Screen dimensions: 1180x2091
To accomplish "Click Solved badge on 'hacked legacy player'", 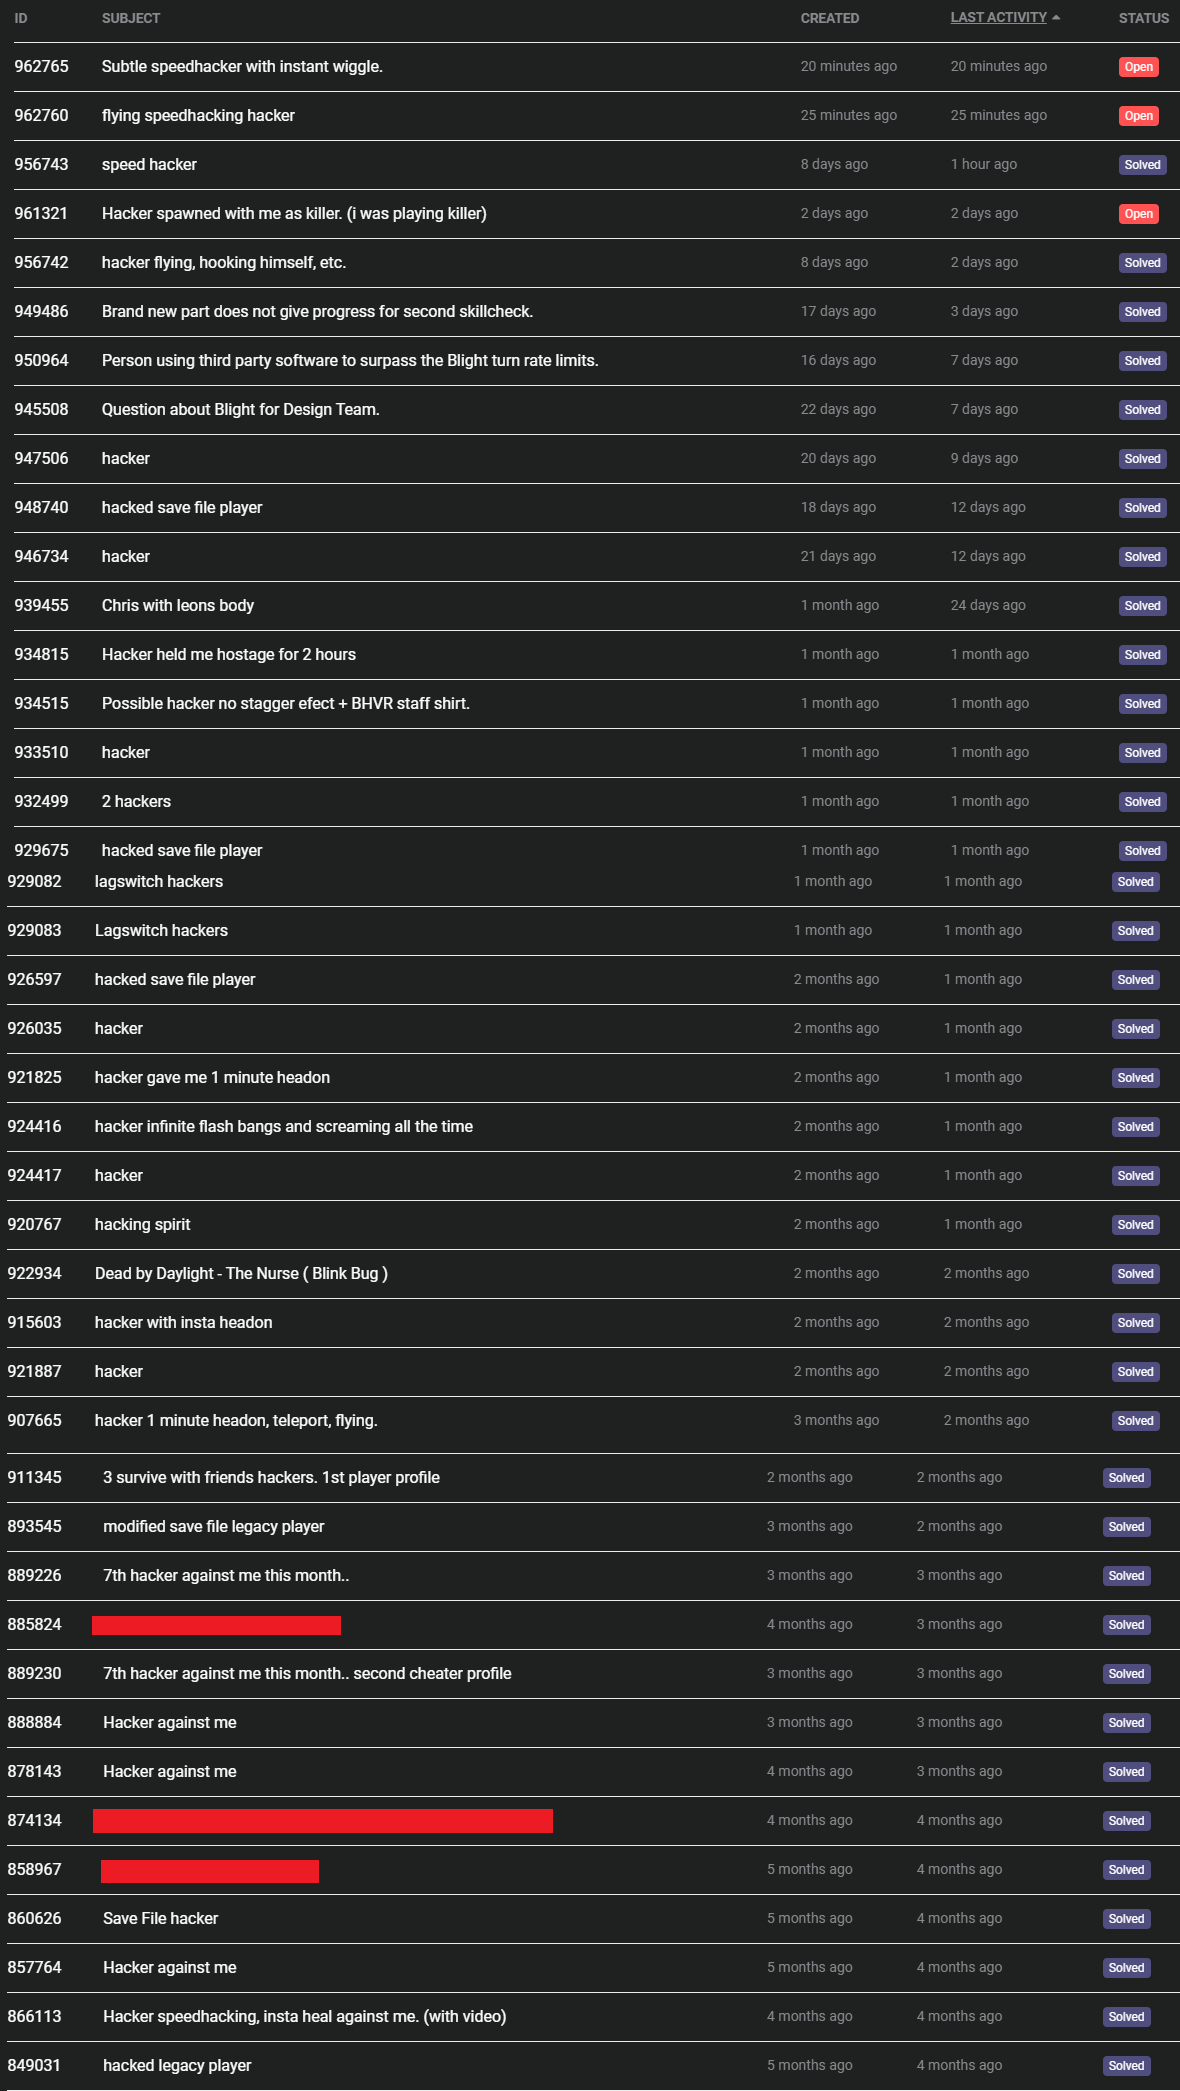I will point(1126,2066).
